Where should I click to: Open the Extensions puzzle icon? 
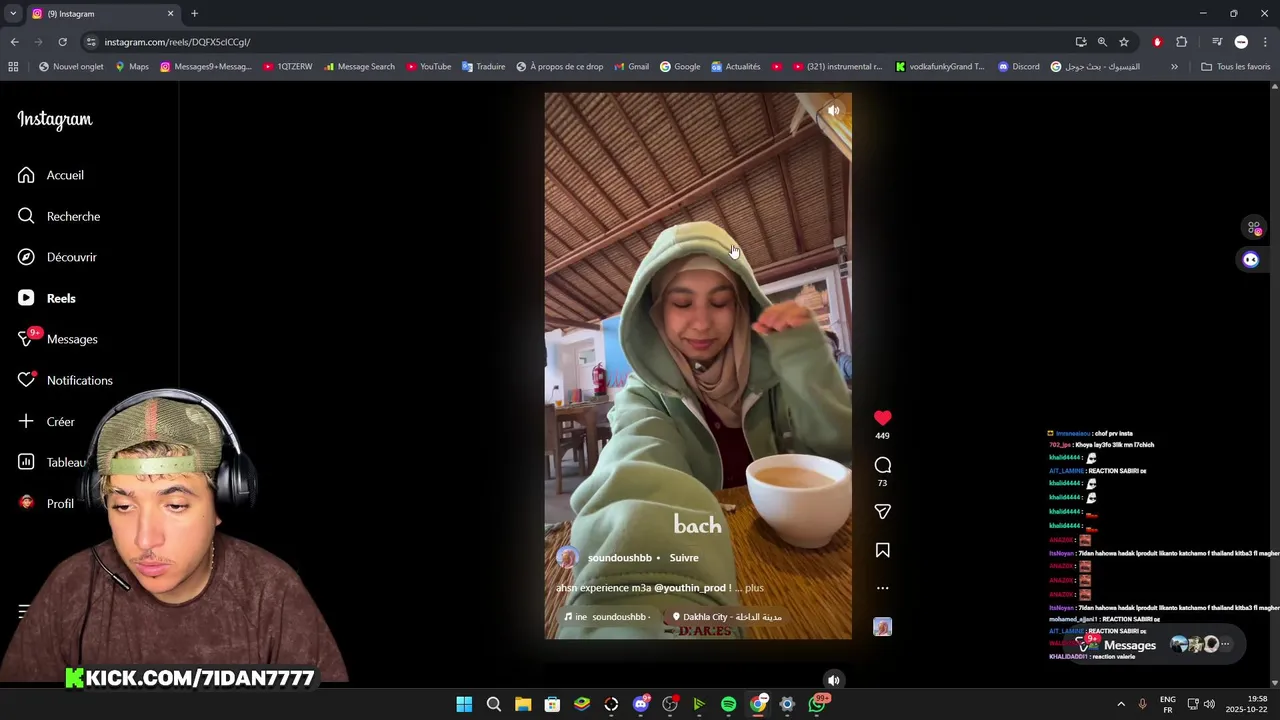[x=1182, y=42]
